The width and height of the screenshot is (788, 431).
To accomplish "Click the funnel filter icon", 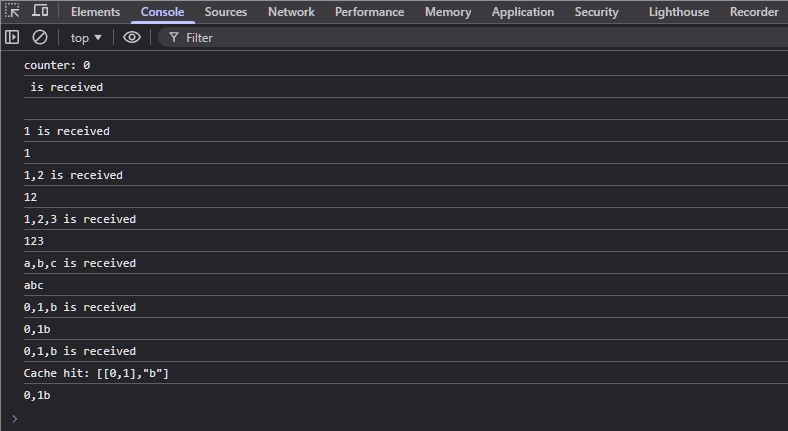I will (x=174, y=37).
